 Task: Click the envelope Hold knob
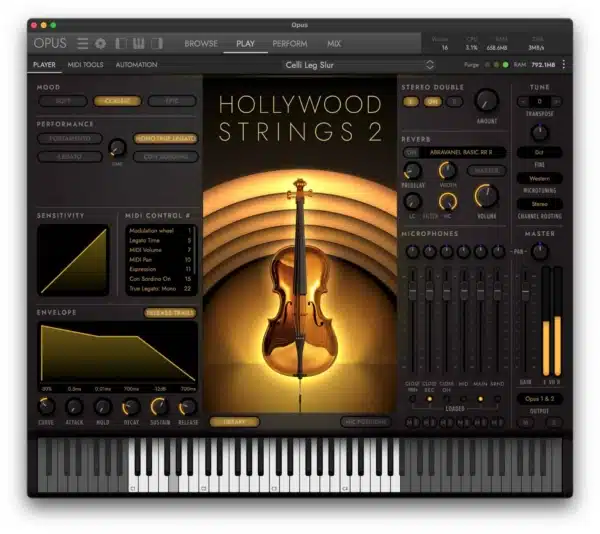(103, 407)
